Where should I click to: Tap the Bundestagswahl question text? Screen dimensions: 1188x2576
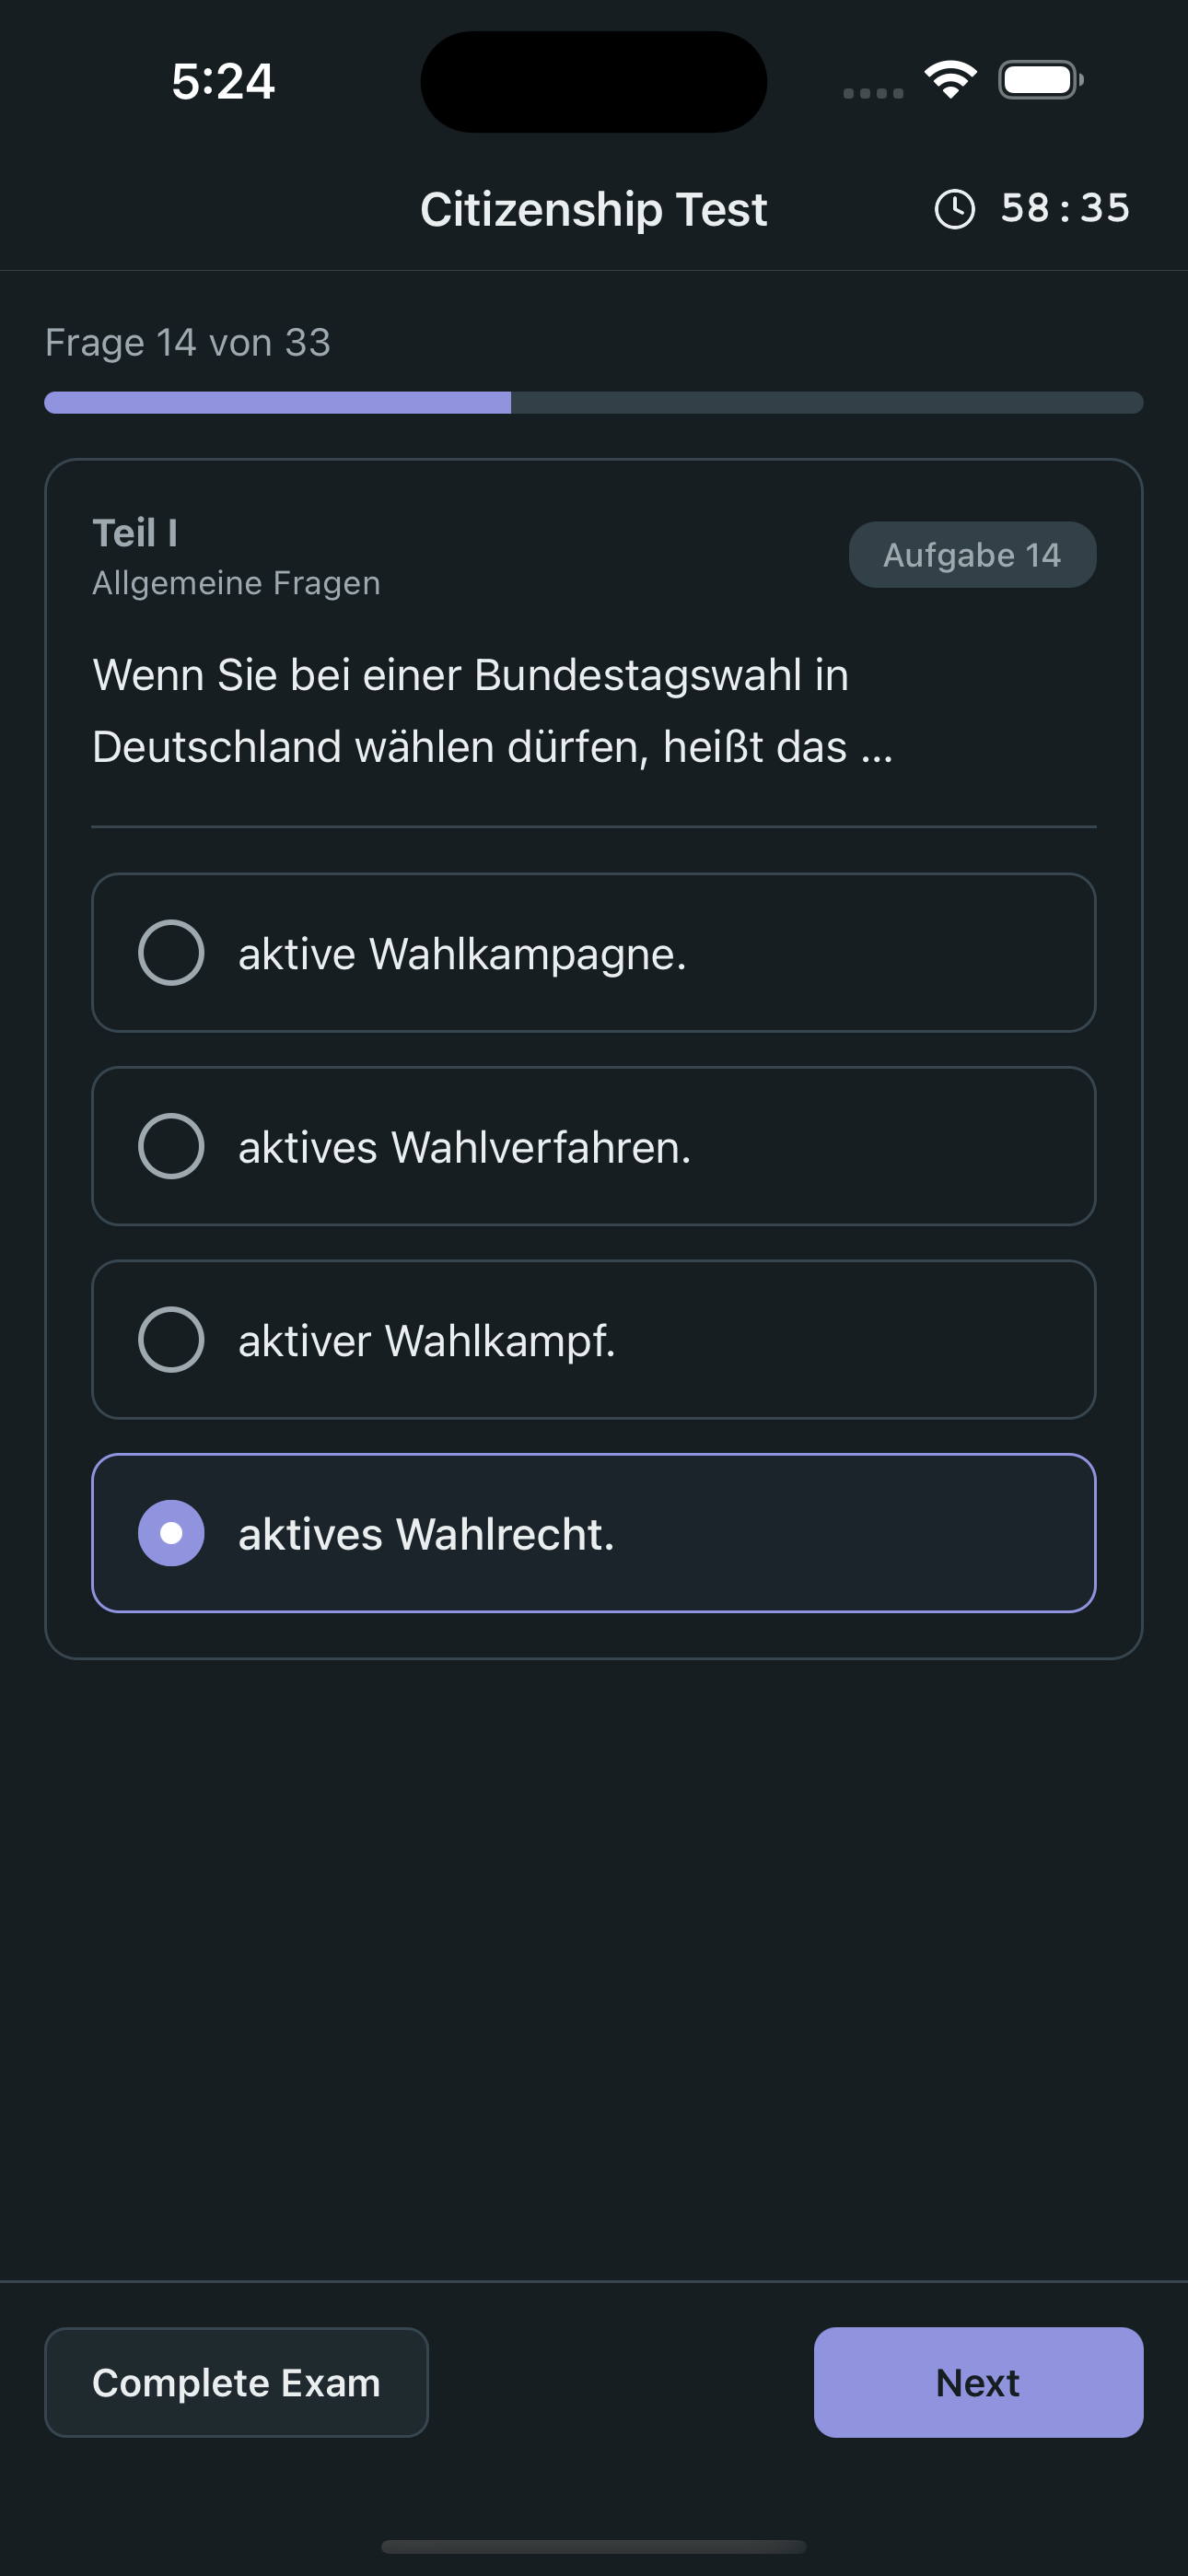click(x=492, y=711)
